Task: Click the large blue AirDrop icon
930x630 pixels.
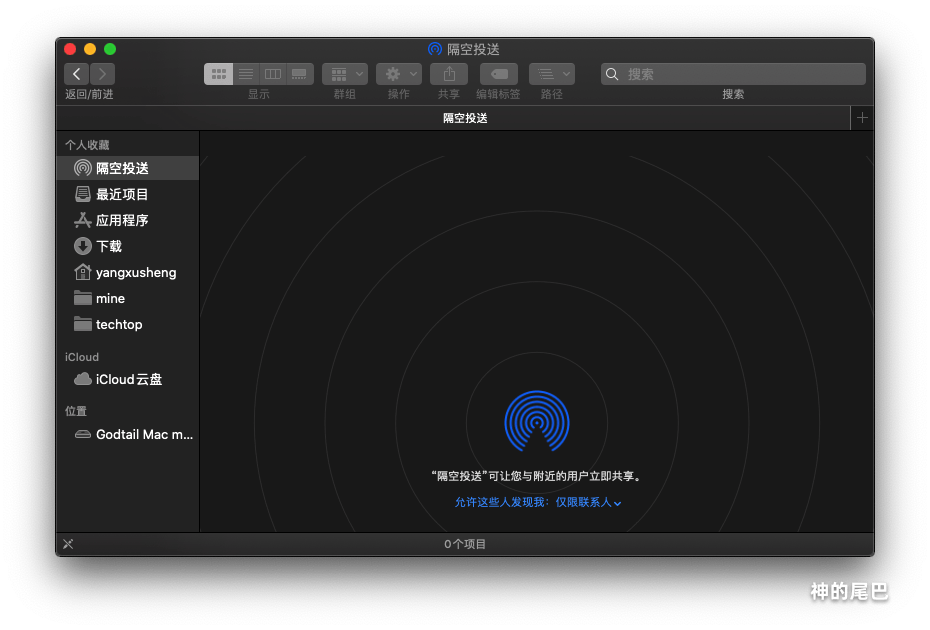Action: (x=537, y=422)
